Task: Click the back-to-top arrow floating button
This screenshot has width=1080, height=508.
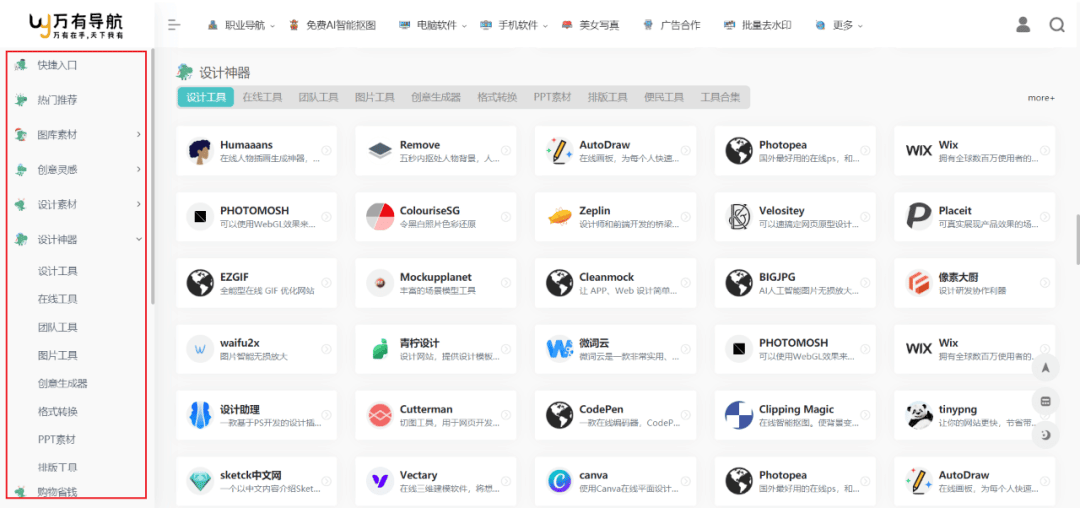Action: click(1045, 368)
